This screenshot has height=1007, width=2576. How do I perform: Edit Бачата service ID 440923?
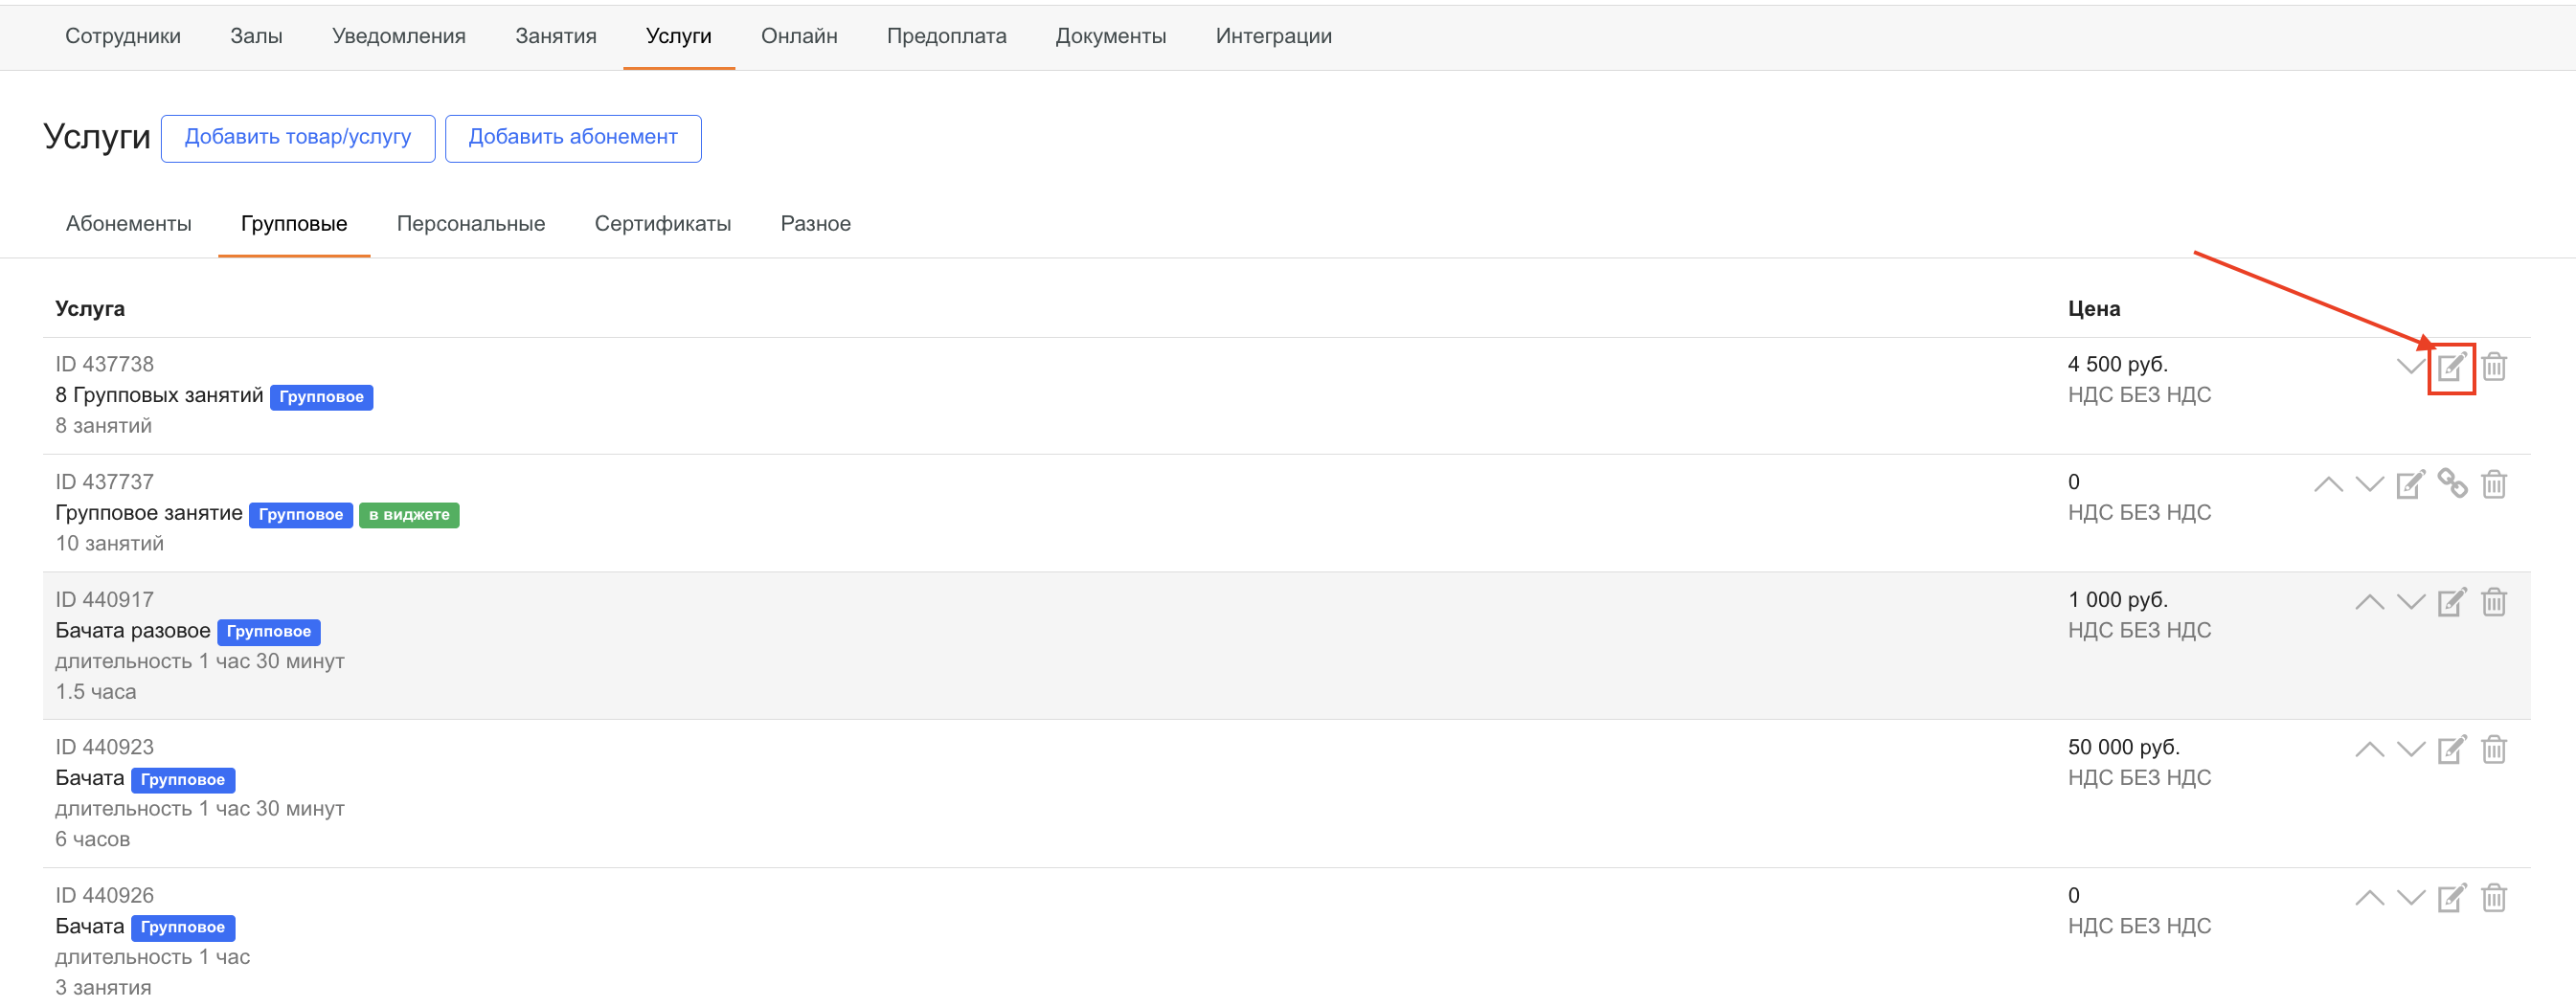point(2451,750)
